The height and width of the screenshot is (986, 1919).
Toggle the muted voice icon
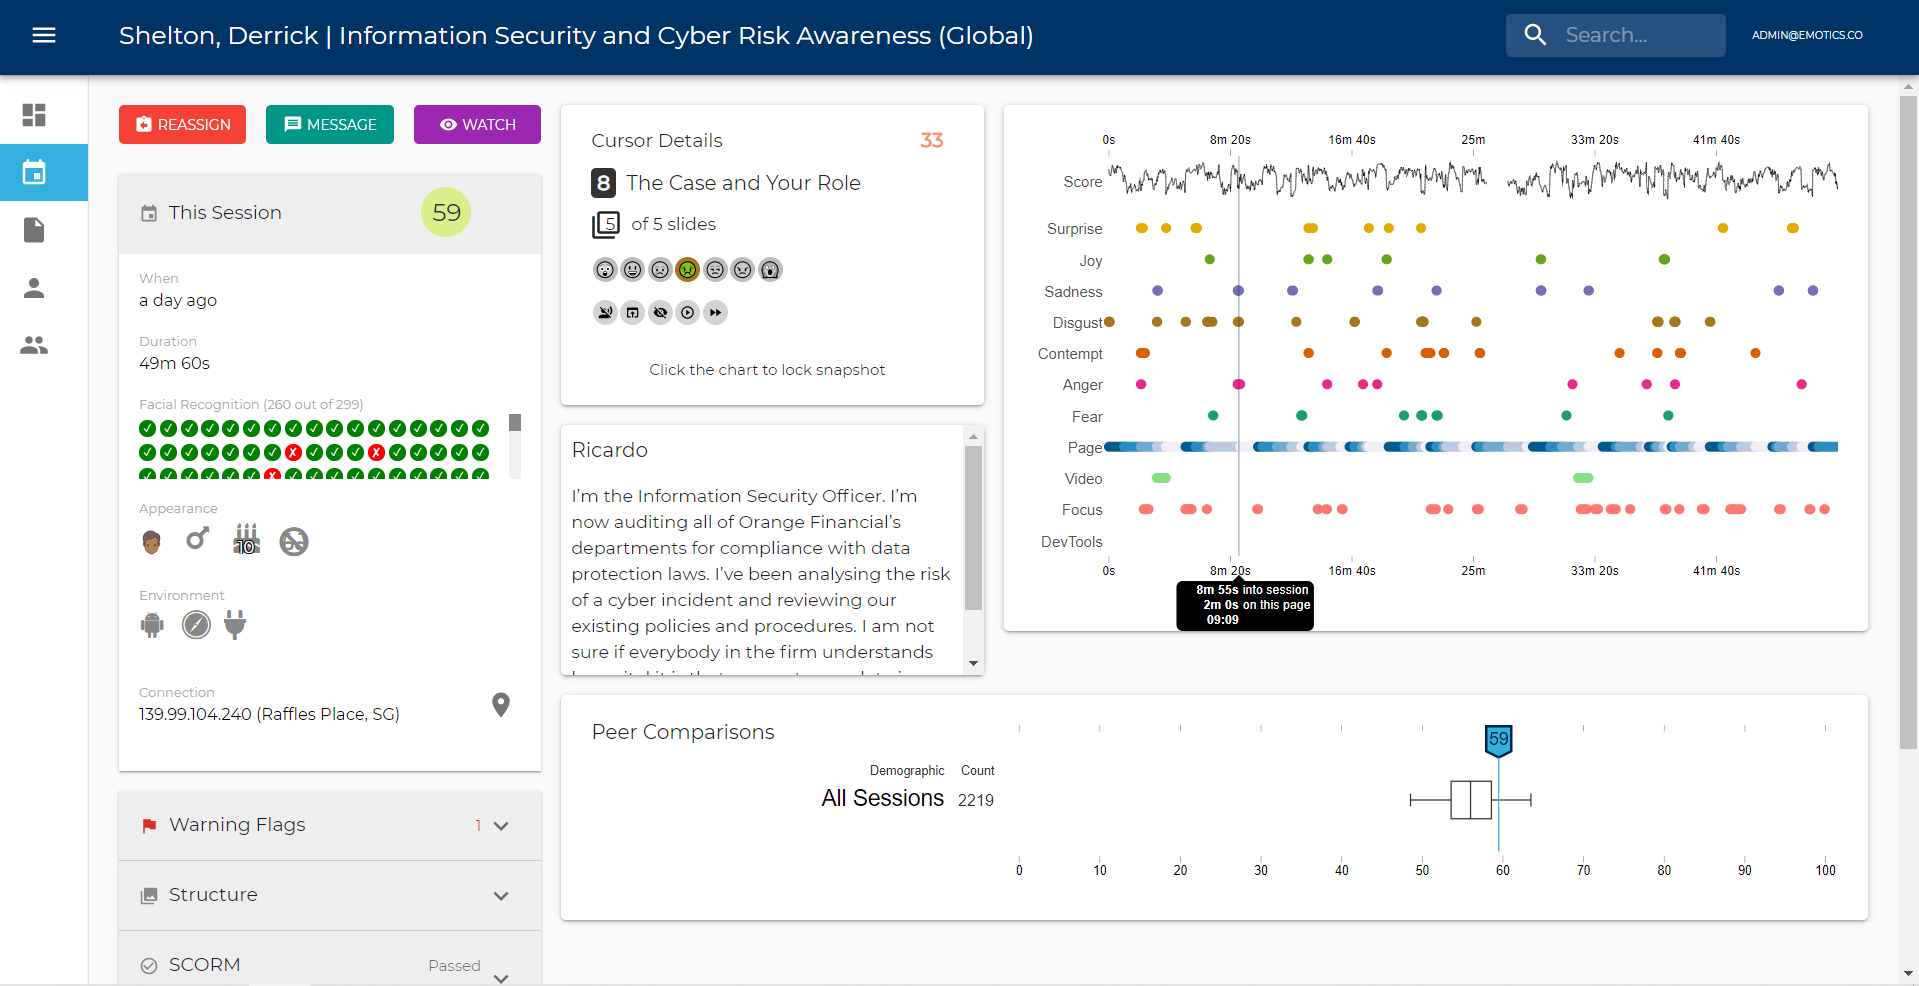click(x=605, y=313)
